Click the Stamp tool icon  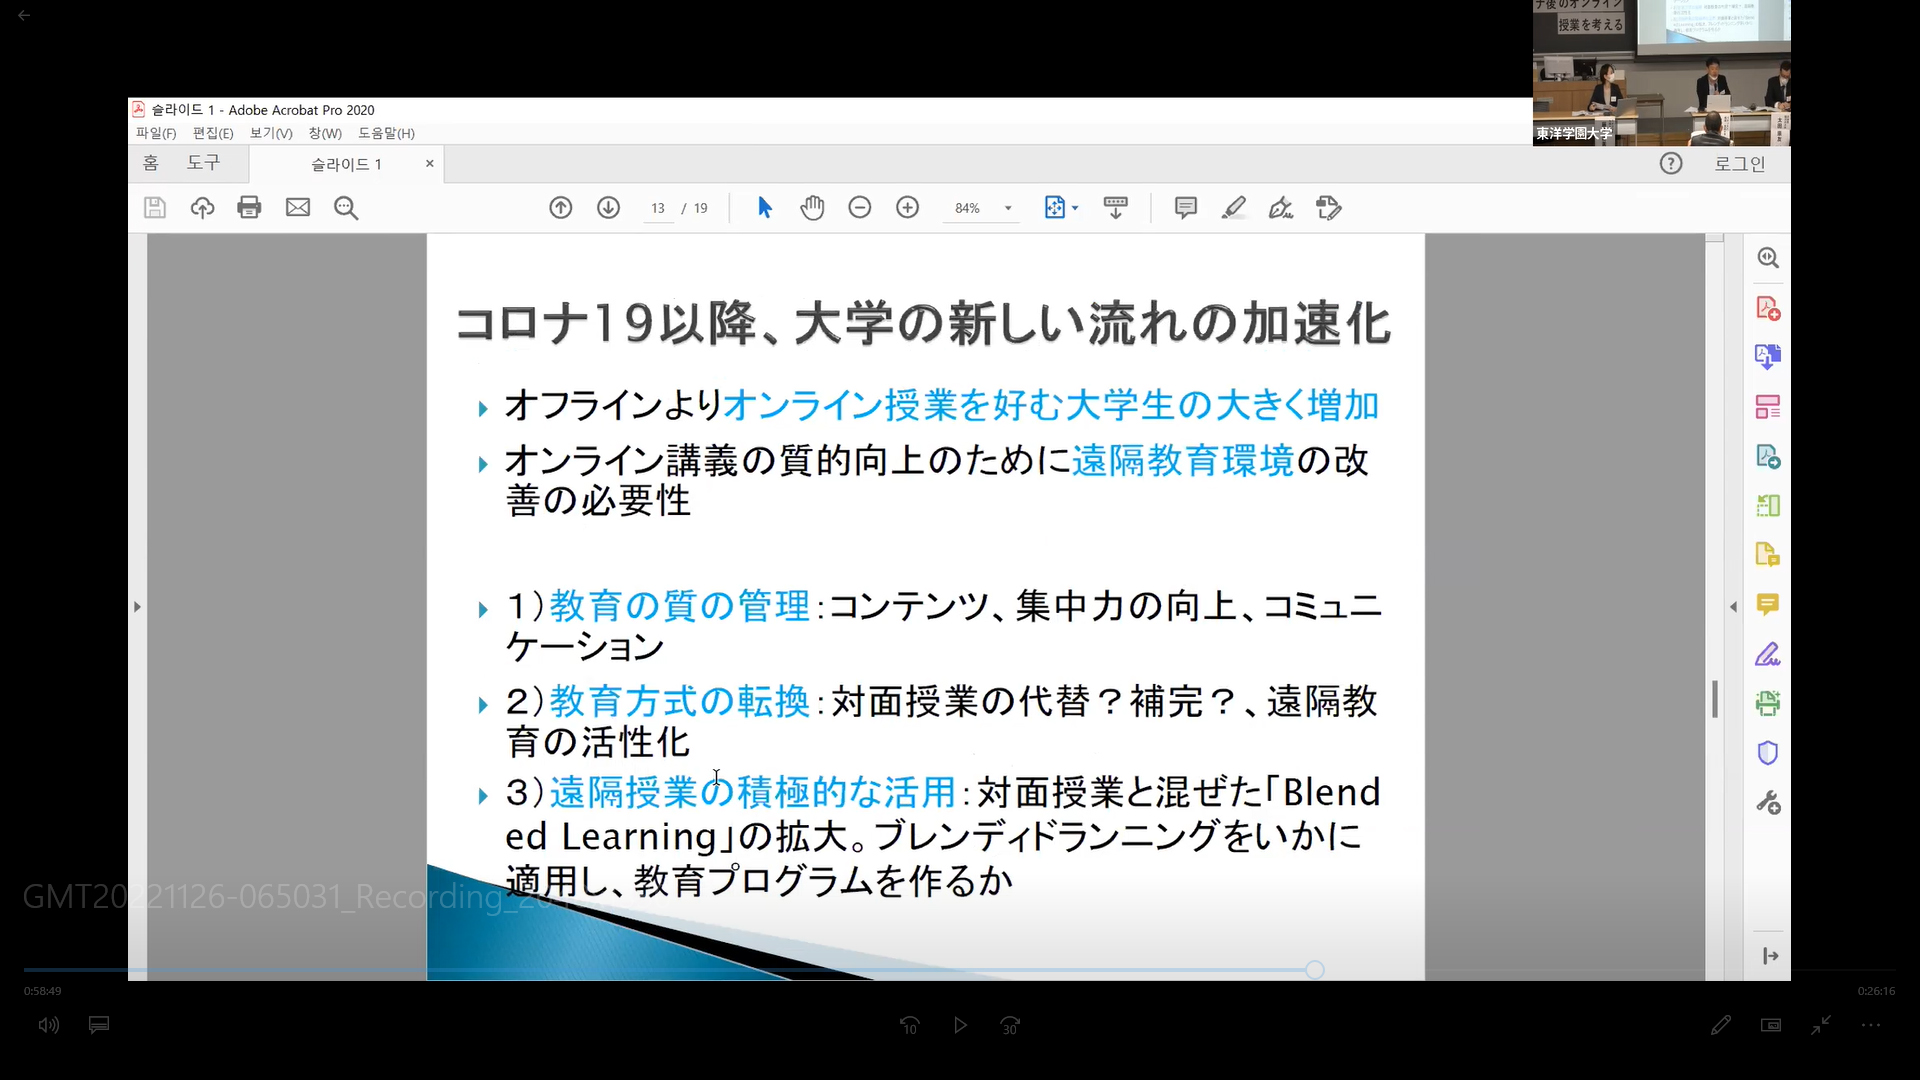coord(1329,208)
